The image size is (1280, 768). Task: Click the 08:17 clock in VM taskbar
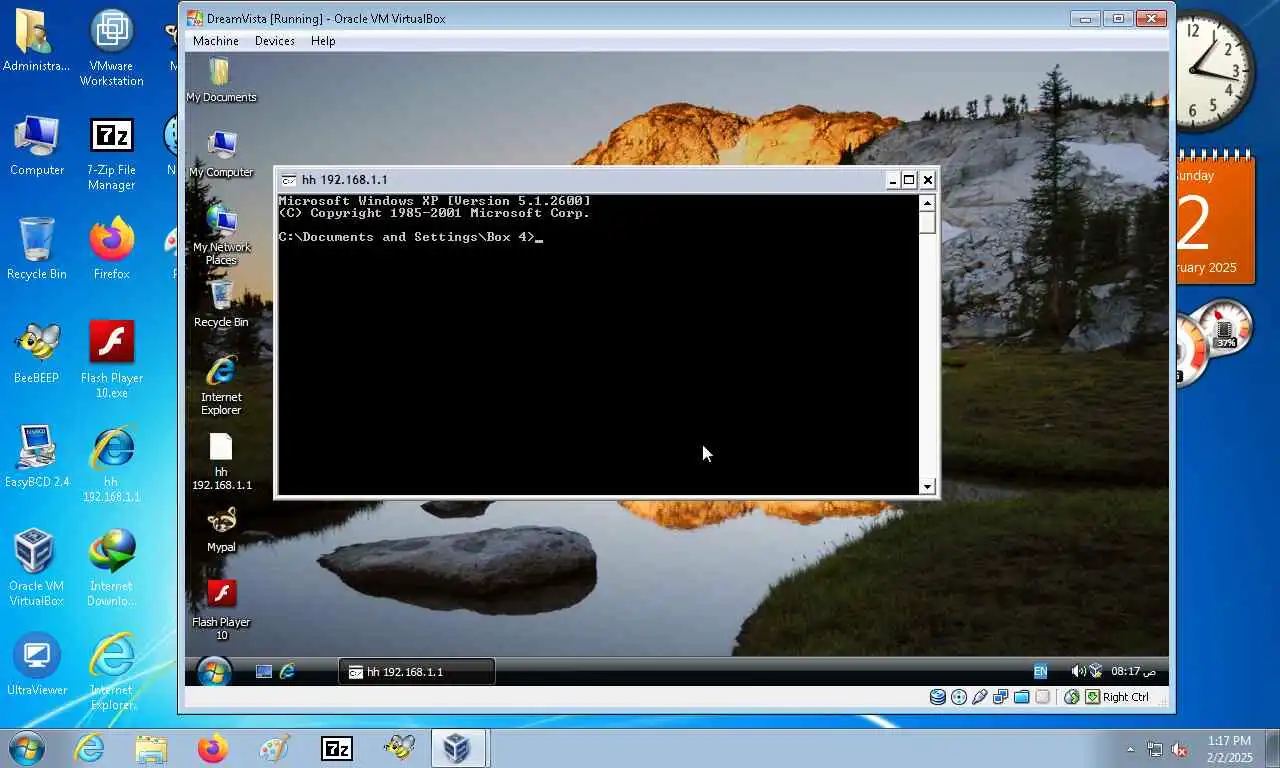(x=1133, y=671)
